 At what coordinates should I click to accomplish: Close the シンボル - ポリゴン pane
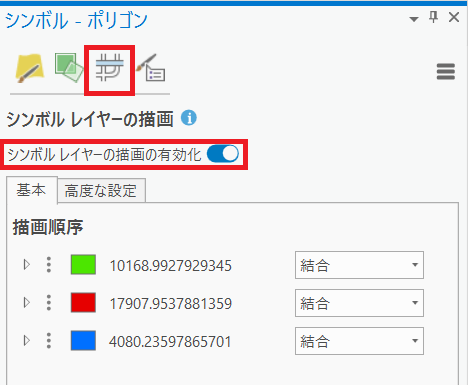tap(454, 17)
